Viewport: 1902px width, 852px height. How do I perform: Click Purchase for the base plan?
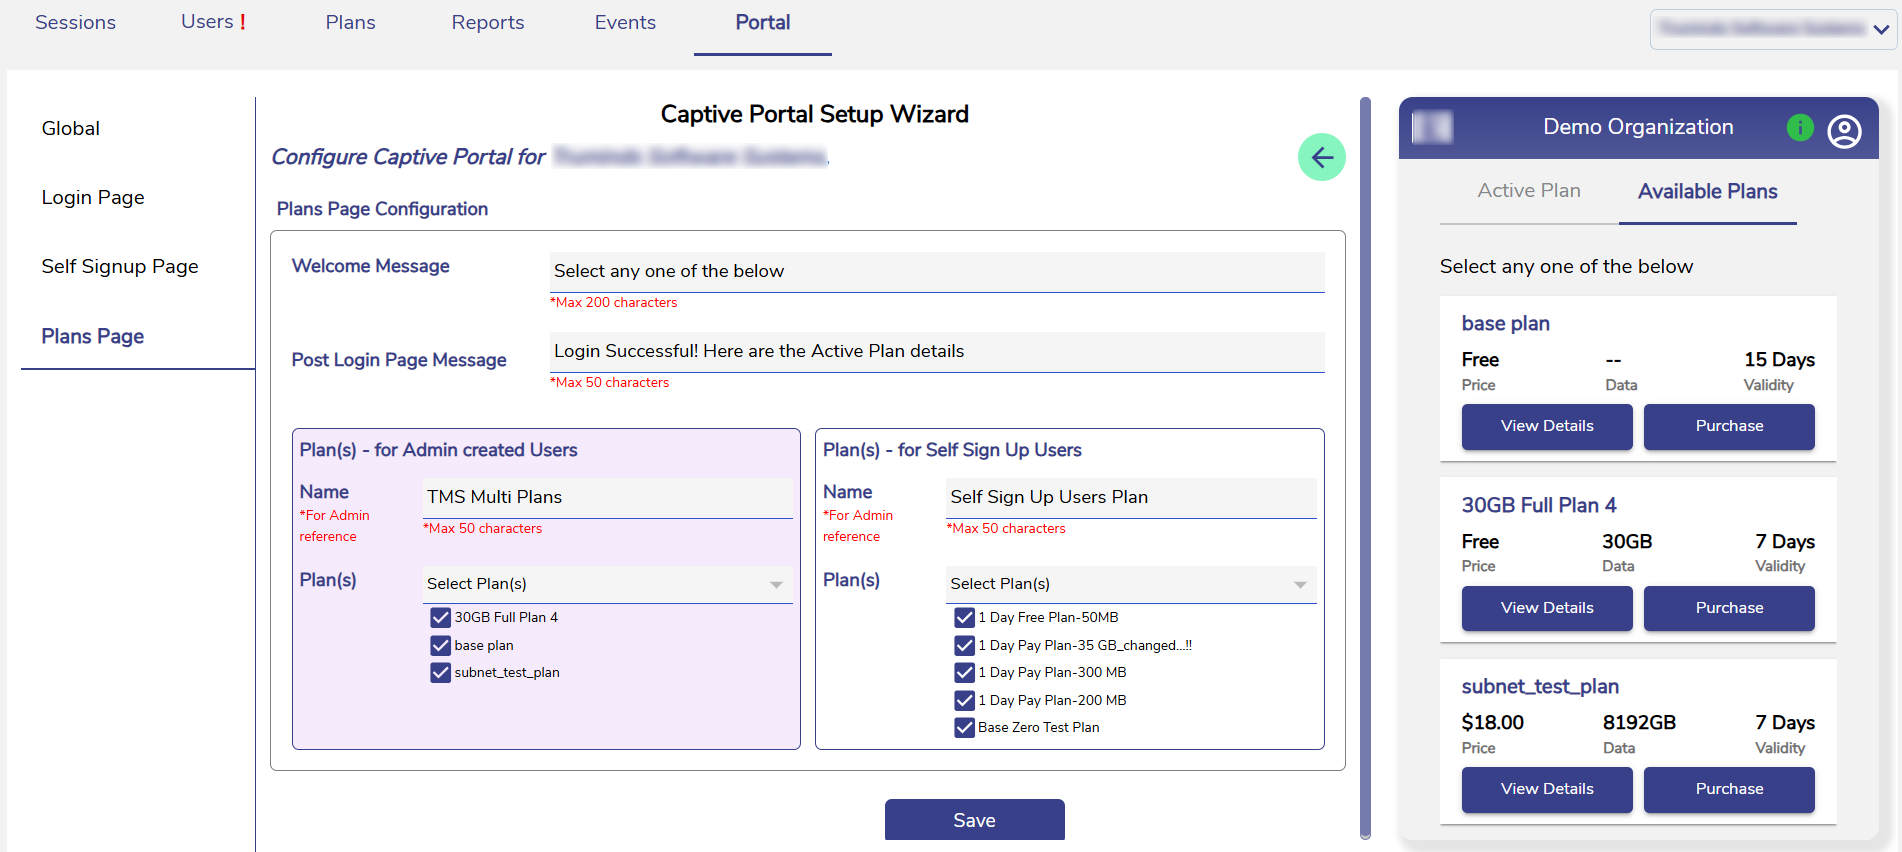(1728, 426)
